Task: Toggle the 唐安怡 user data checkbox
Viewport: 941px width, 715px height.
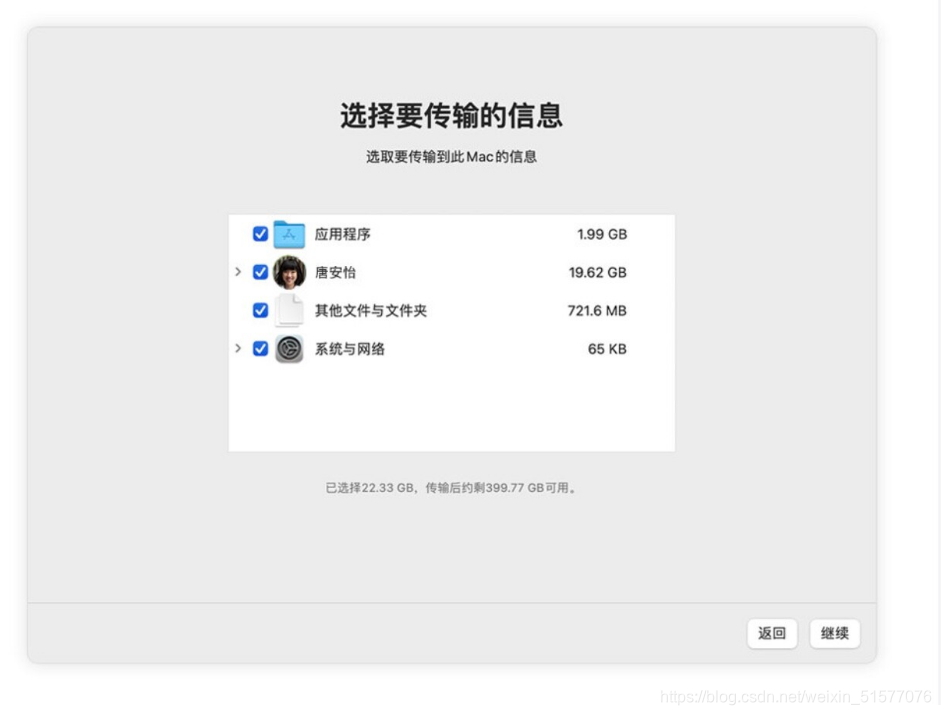Action: (x=260, y=272)
